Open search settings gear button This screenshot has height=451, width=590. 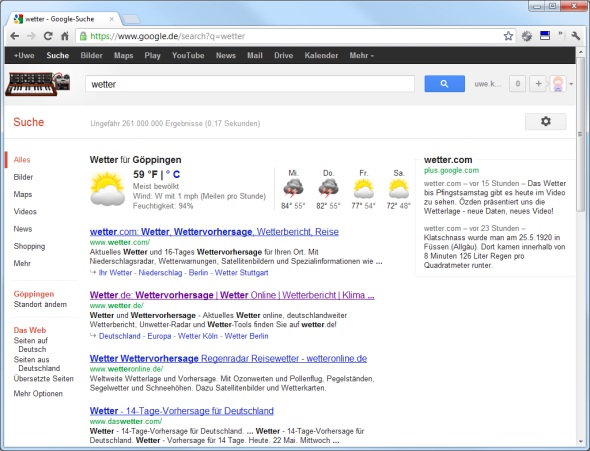pos(546,121)
